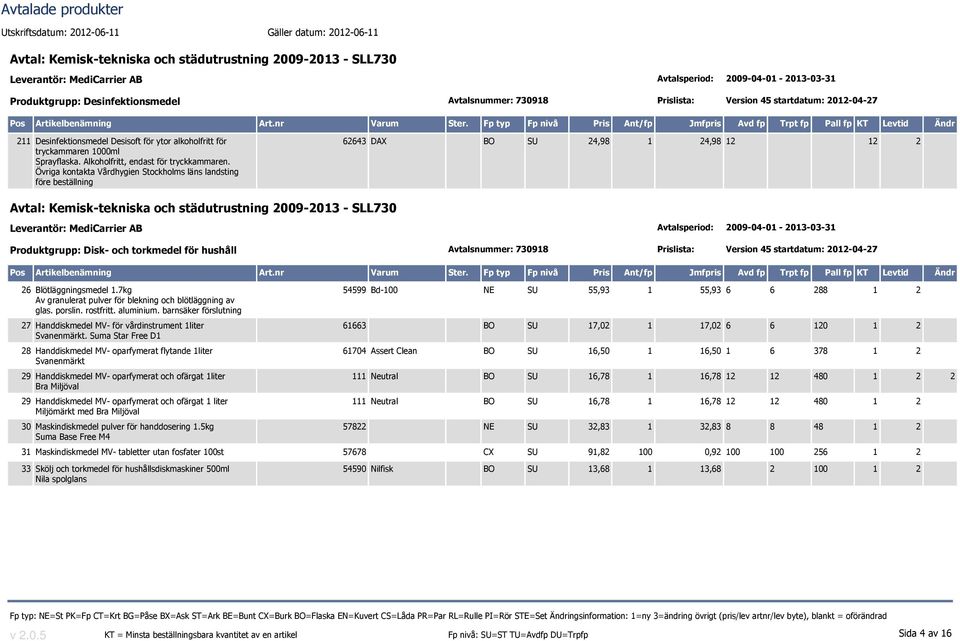Select the Fp typ value "CX"

(489, 452)
